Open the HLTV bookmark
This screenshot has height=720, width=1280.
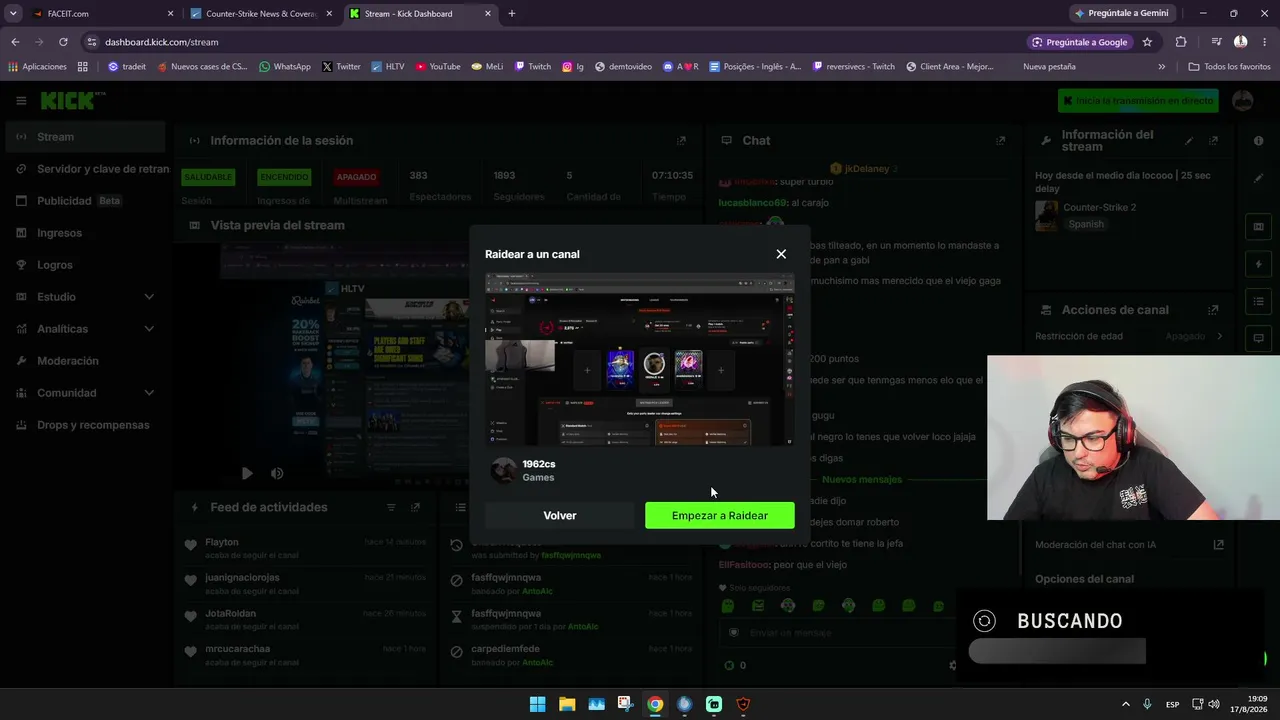pos(388,67)
